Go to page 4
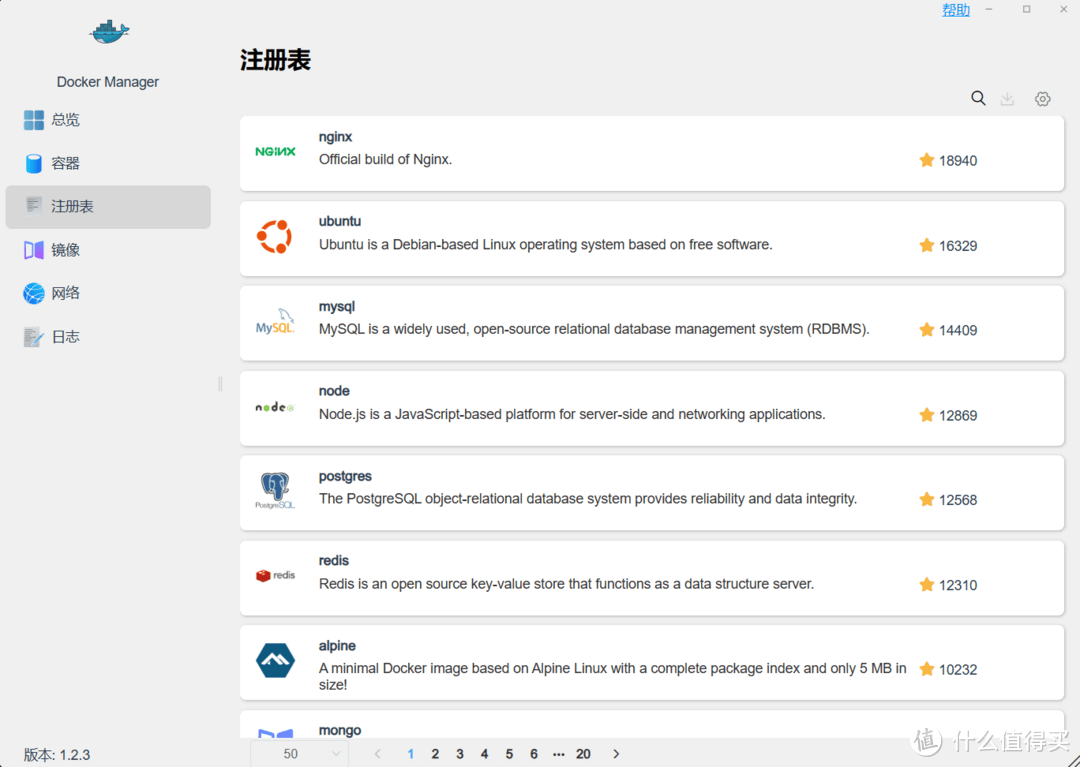The width and height of the screenshot is (1080, 767). 484,754
